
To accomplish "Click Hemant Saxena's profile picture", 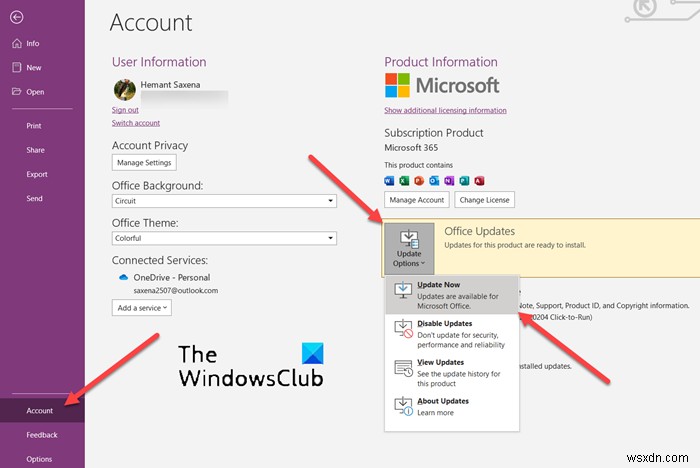I will pyautogui.click(x=125, y=90).
